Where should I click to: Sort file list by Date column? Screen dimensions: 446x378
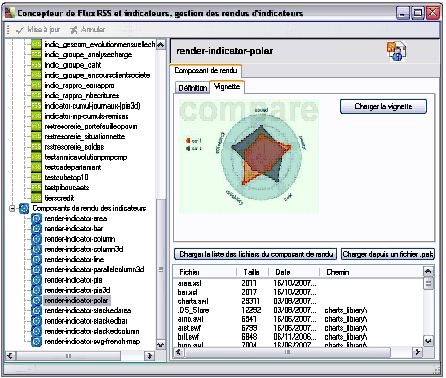294,272
